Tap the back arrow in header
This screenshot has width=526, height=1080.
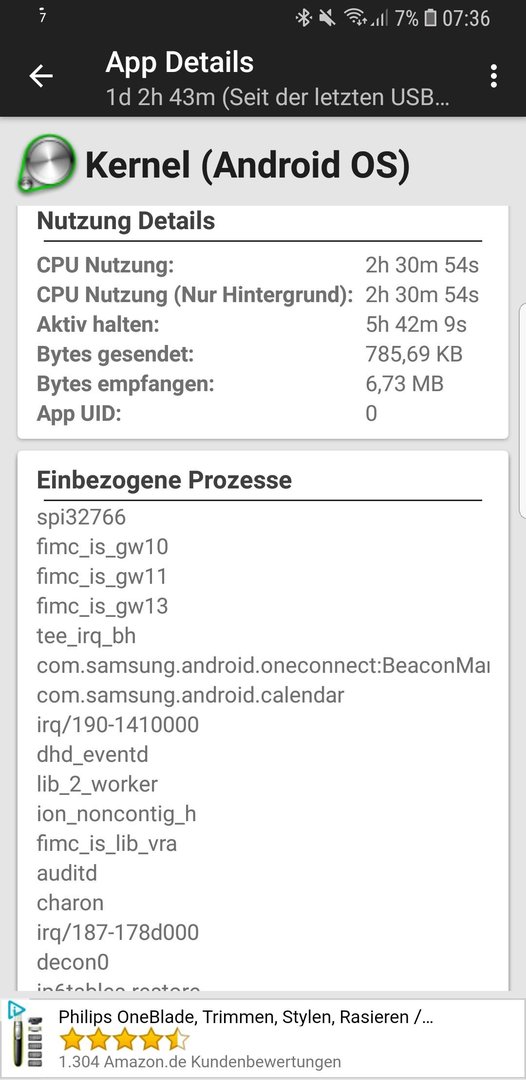(41, 76)
